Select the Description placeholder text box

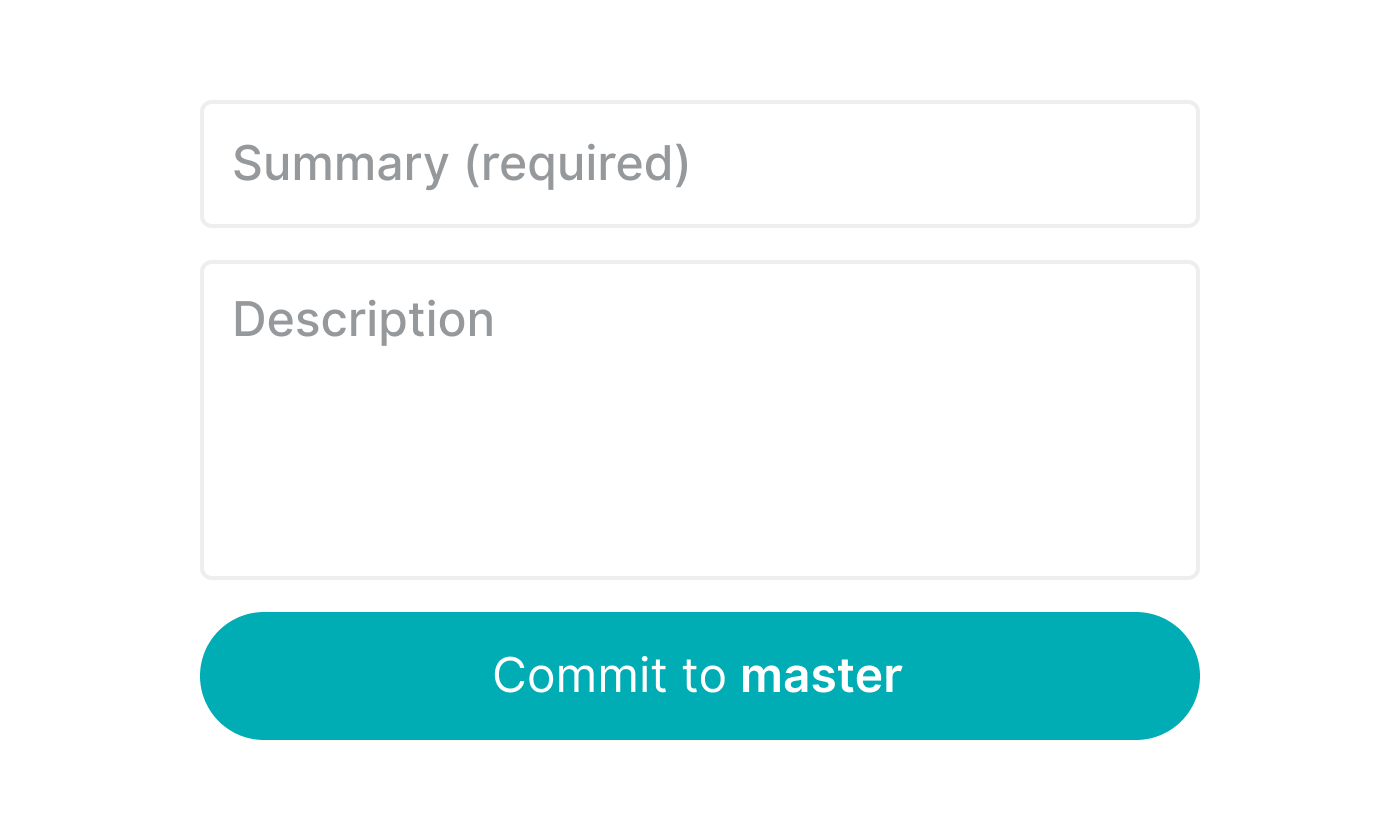(x=700, y=420)
